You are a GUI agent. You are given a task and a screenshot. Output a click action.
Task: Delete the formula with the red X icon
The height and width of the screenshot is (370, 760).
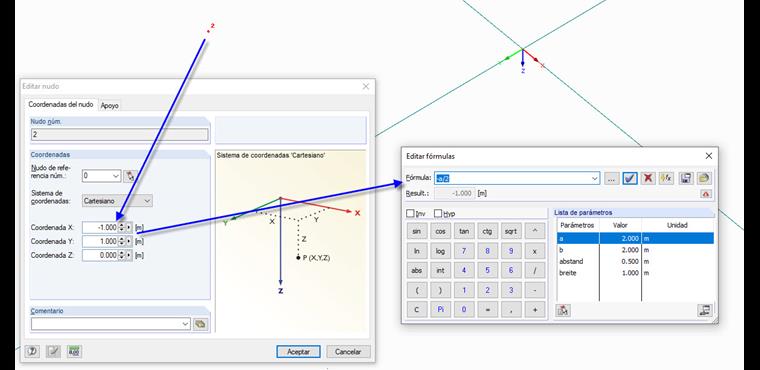click(x=648, y=178)
